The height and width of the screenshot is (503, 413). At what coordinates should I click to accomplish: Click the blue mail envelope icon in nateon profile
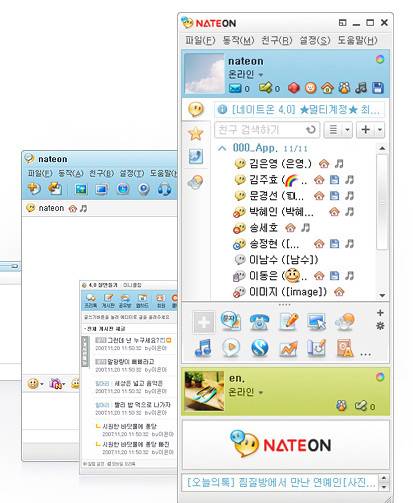pos(235,88)
